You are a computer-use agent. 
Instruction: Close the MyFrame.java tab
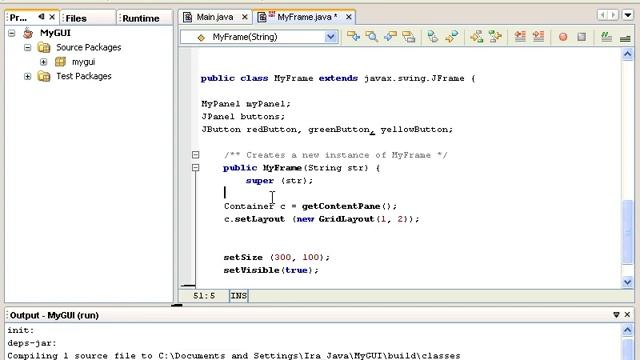click(349, 17)
